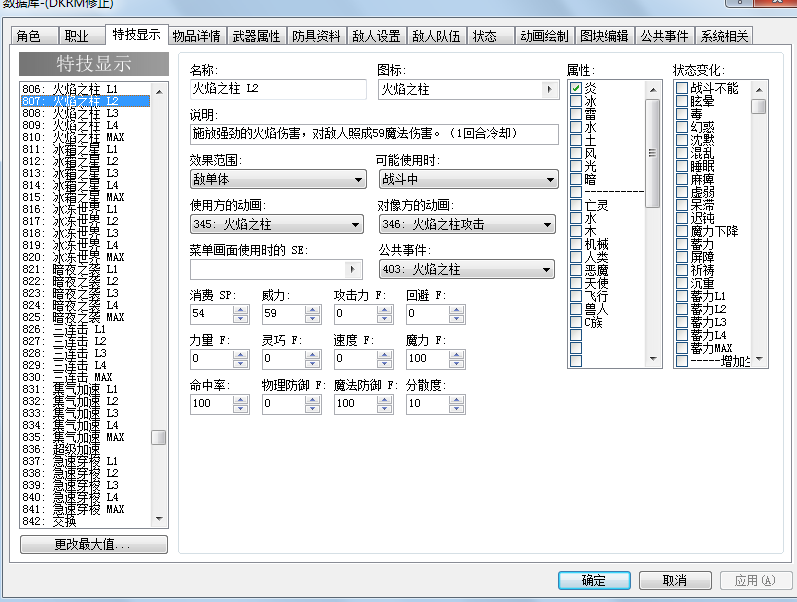Click the 说明 description field
This screenshot has height=602, width=797.
[374, 134]
